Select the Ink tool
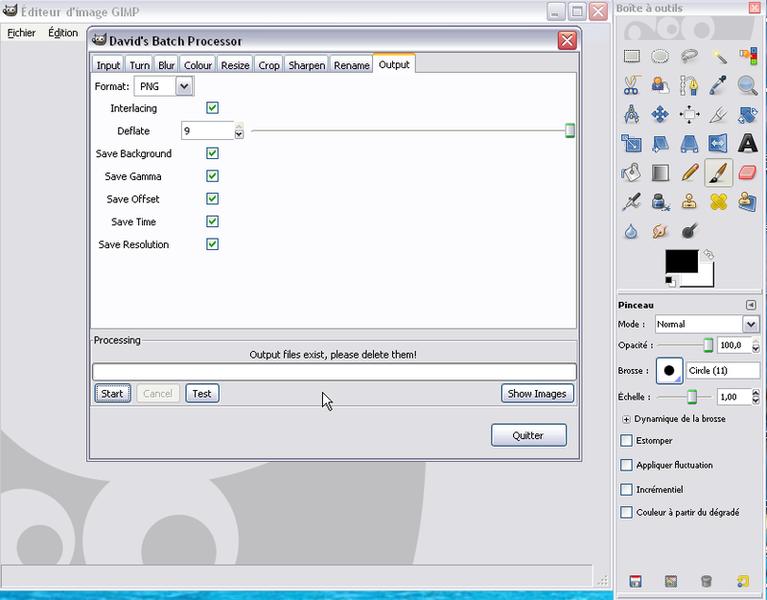Screen dimensions: 767x600 [x=660, y=201]
